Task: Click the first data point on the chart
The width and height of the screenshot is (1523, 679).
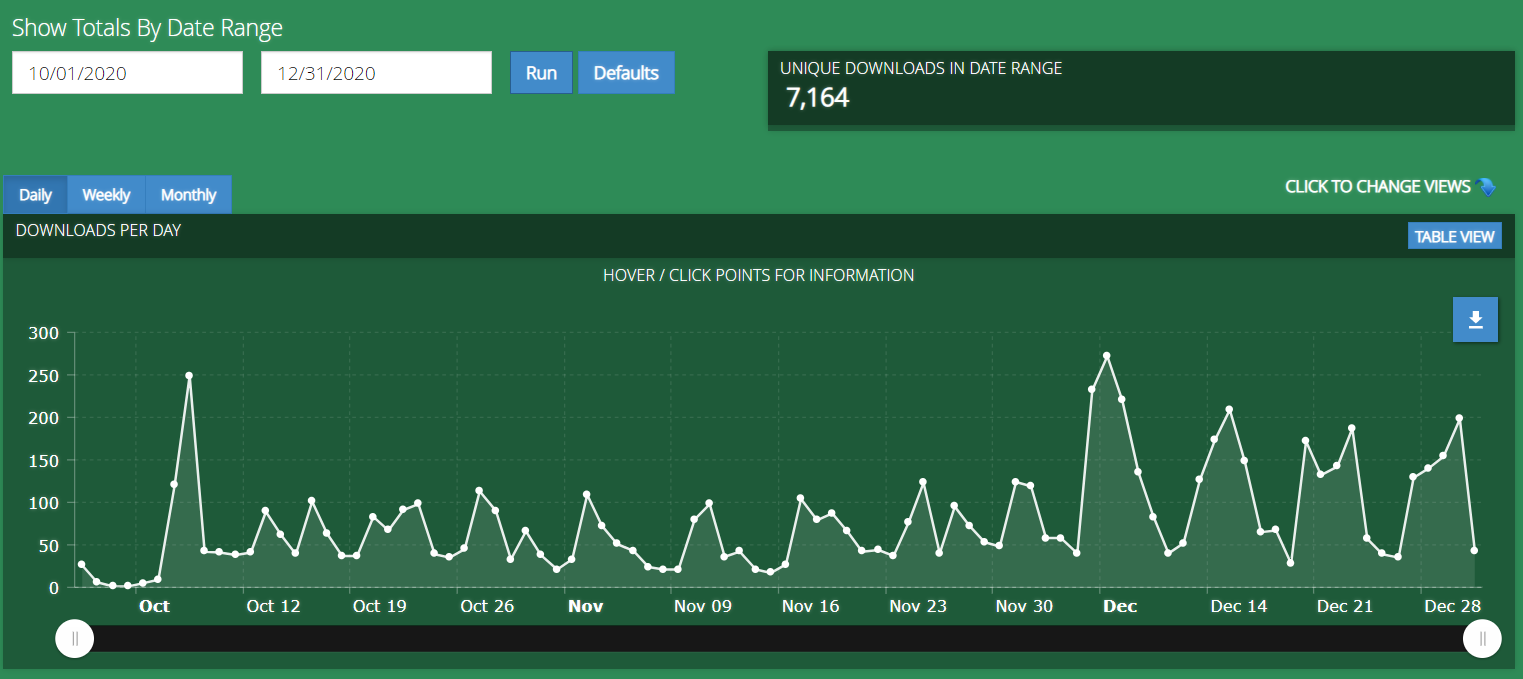Action: 82,565
